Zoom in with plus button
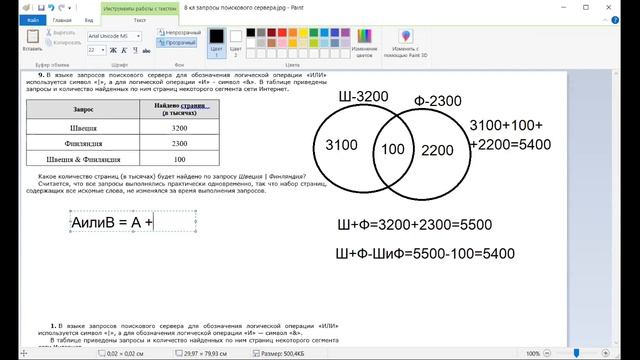The height and width of the screenshot is (360, 640). (x=606, y=353)
